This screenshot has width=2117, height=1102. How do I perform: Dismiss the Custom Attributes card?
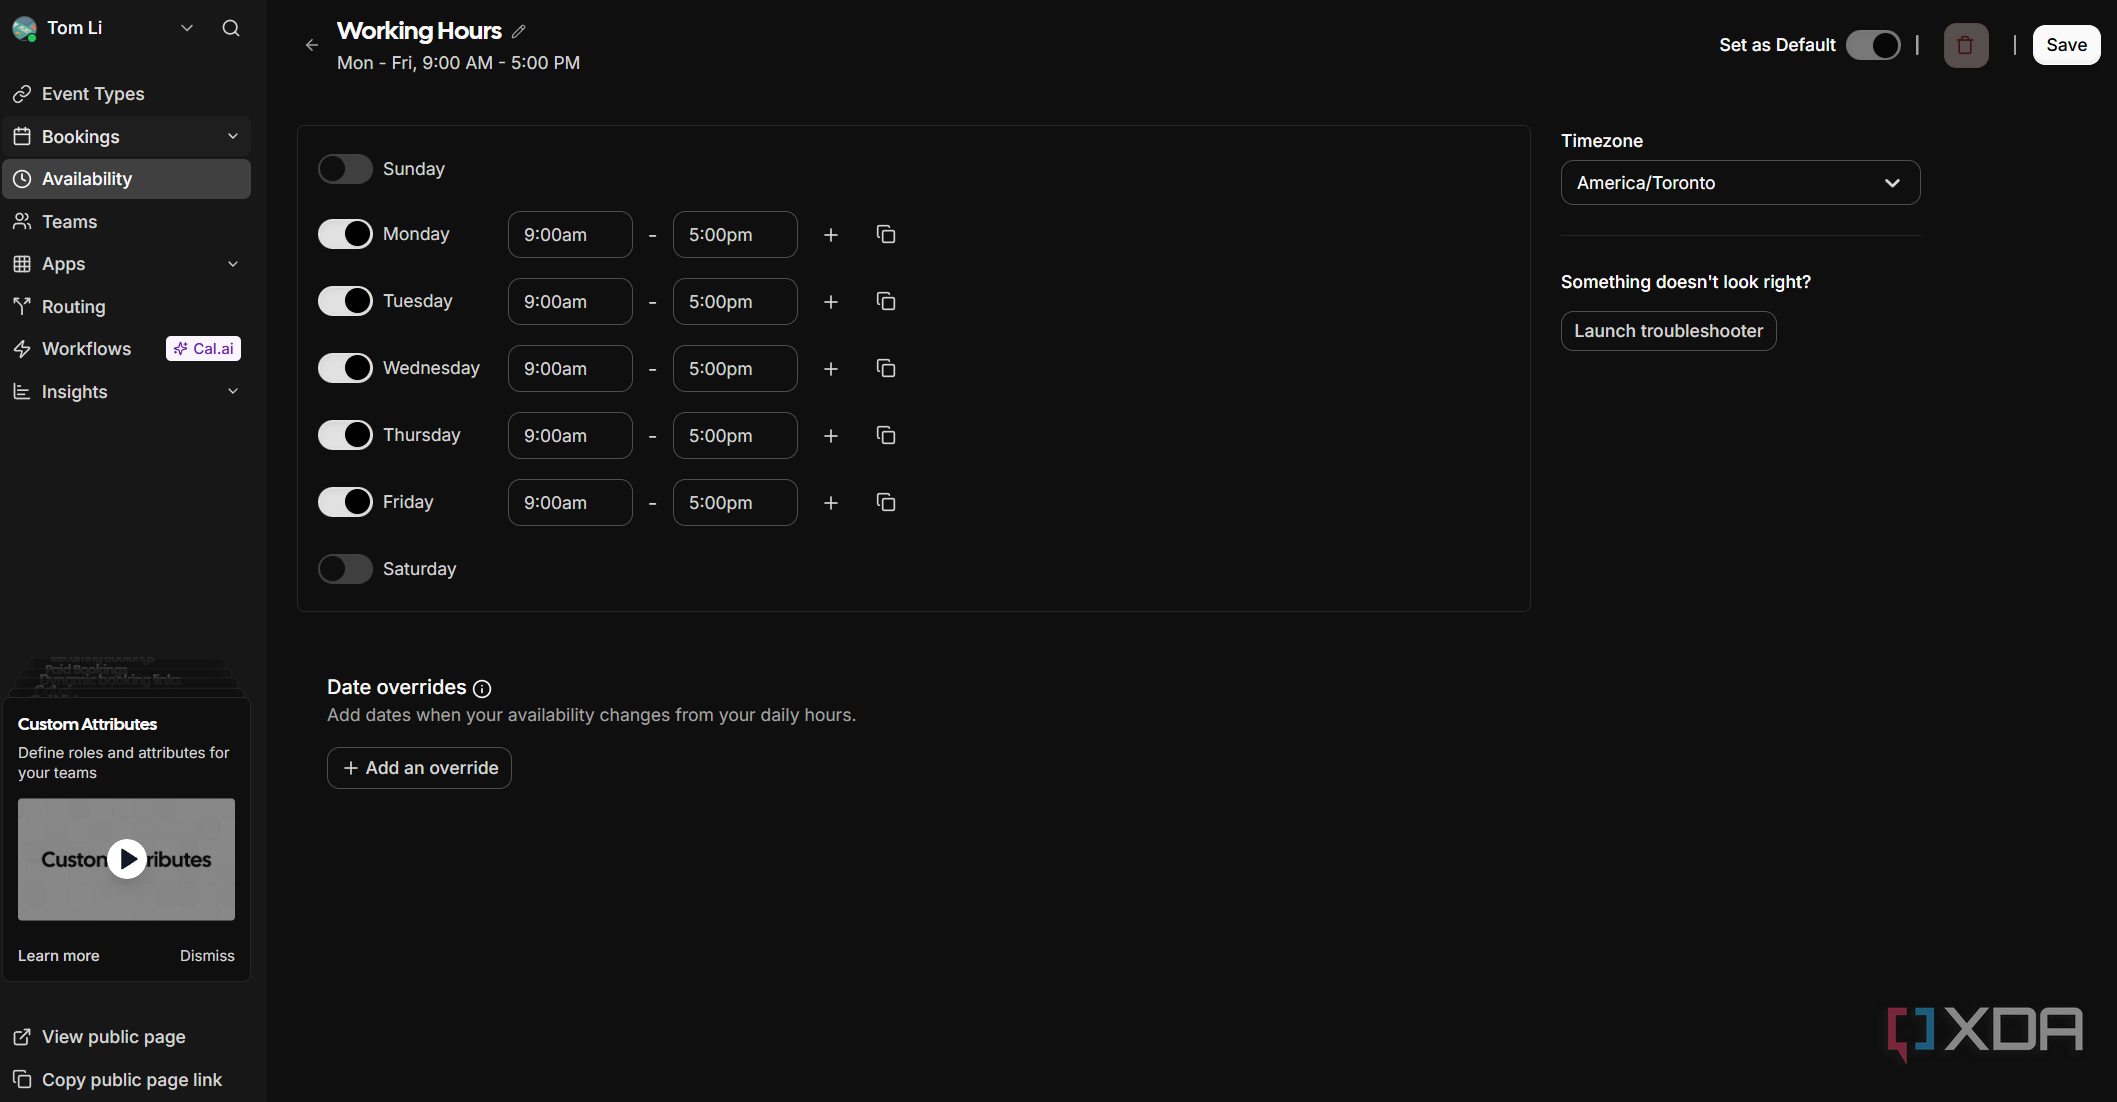point(207,956)
